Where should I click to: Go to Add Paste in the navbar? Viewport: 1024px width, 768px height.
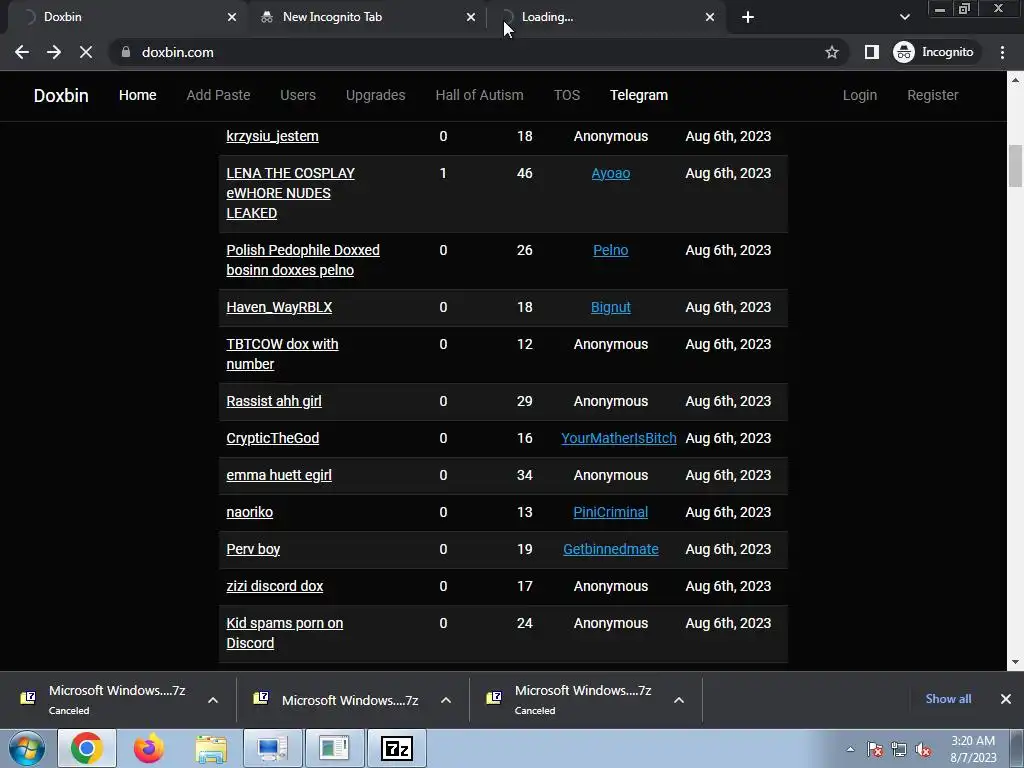click(x=218, y=95)
